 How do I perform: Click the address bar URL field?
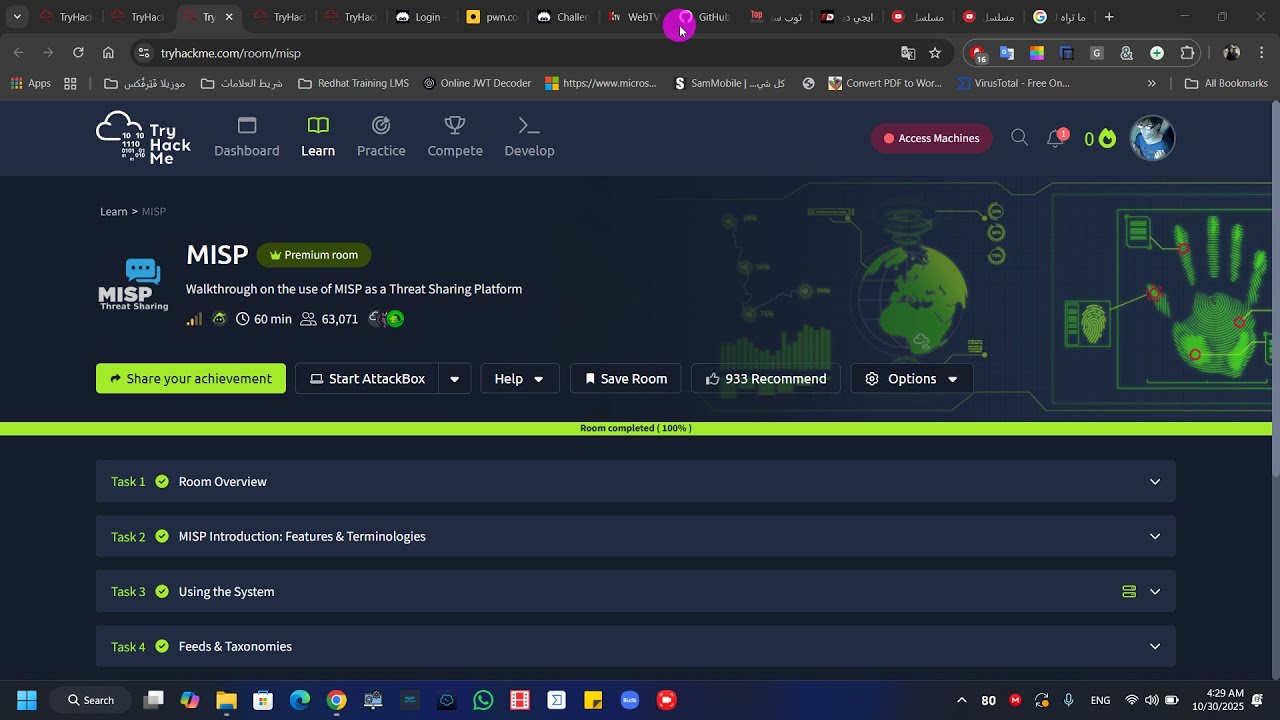tap(520, 53)
